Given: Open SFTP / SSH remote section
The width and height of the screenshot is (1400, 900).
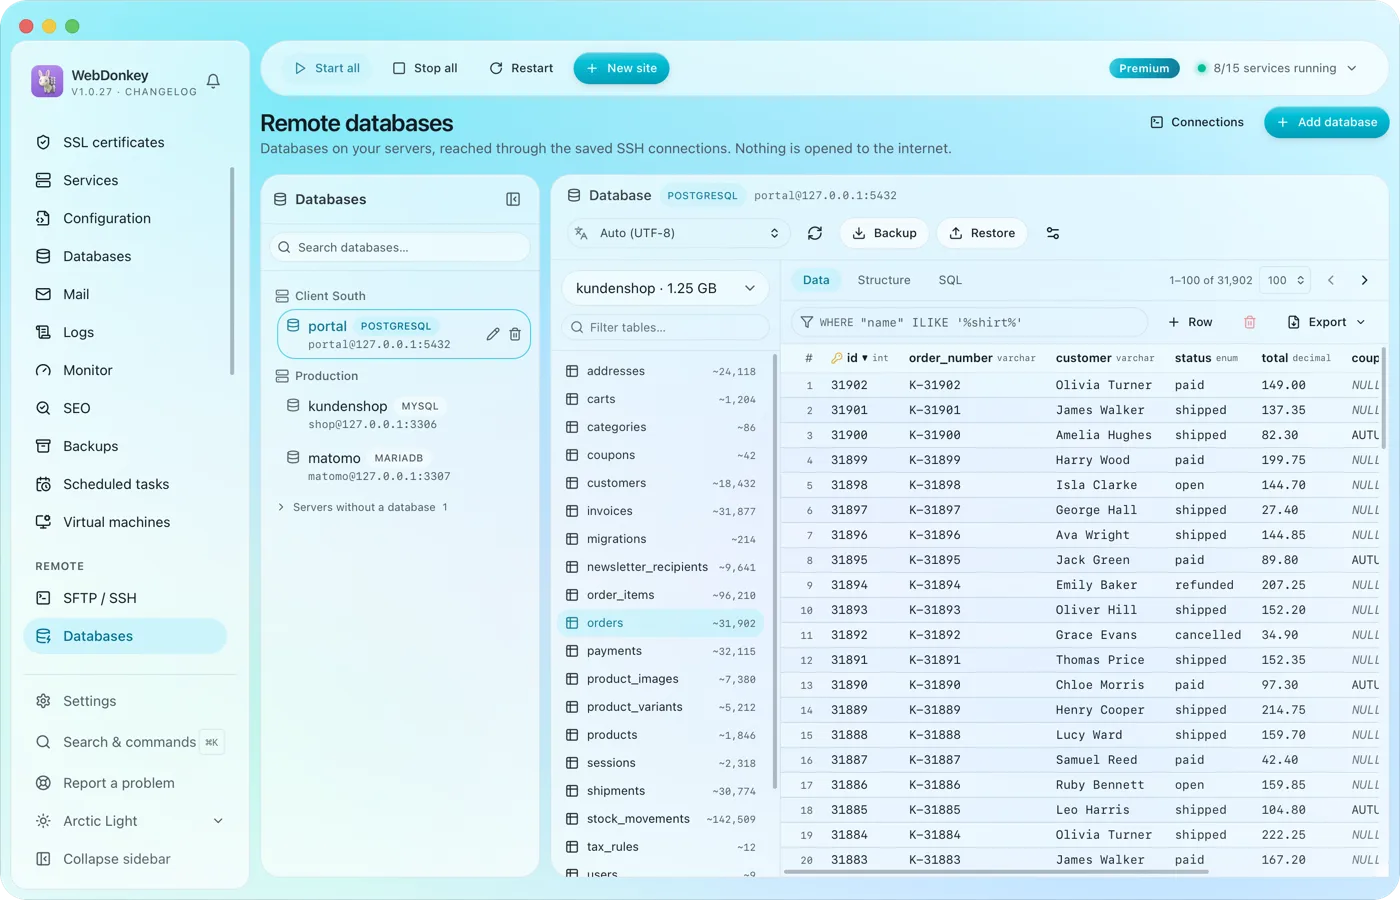Looking at the screenshot, I should [x=126, y=598].
